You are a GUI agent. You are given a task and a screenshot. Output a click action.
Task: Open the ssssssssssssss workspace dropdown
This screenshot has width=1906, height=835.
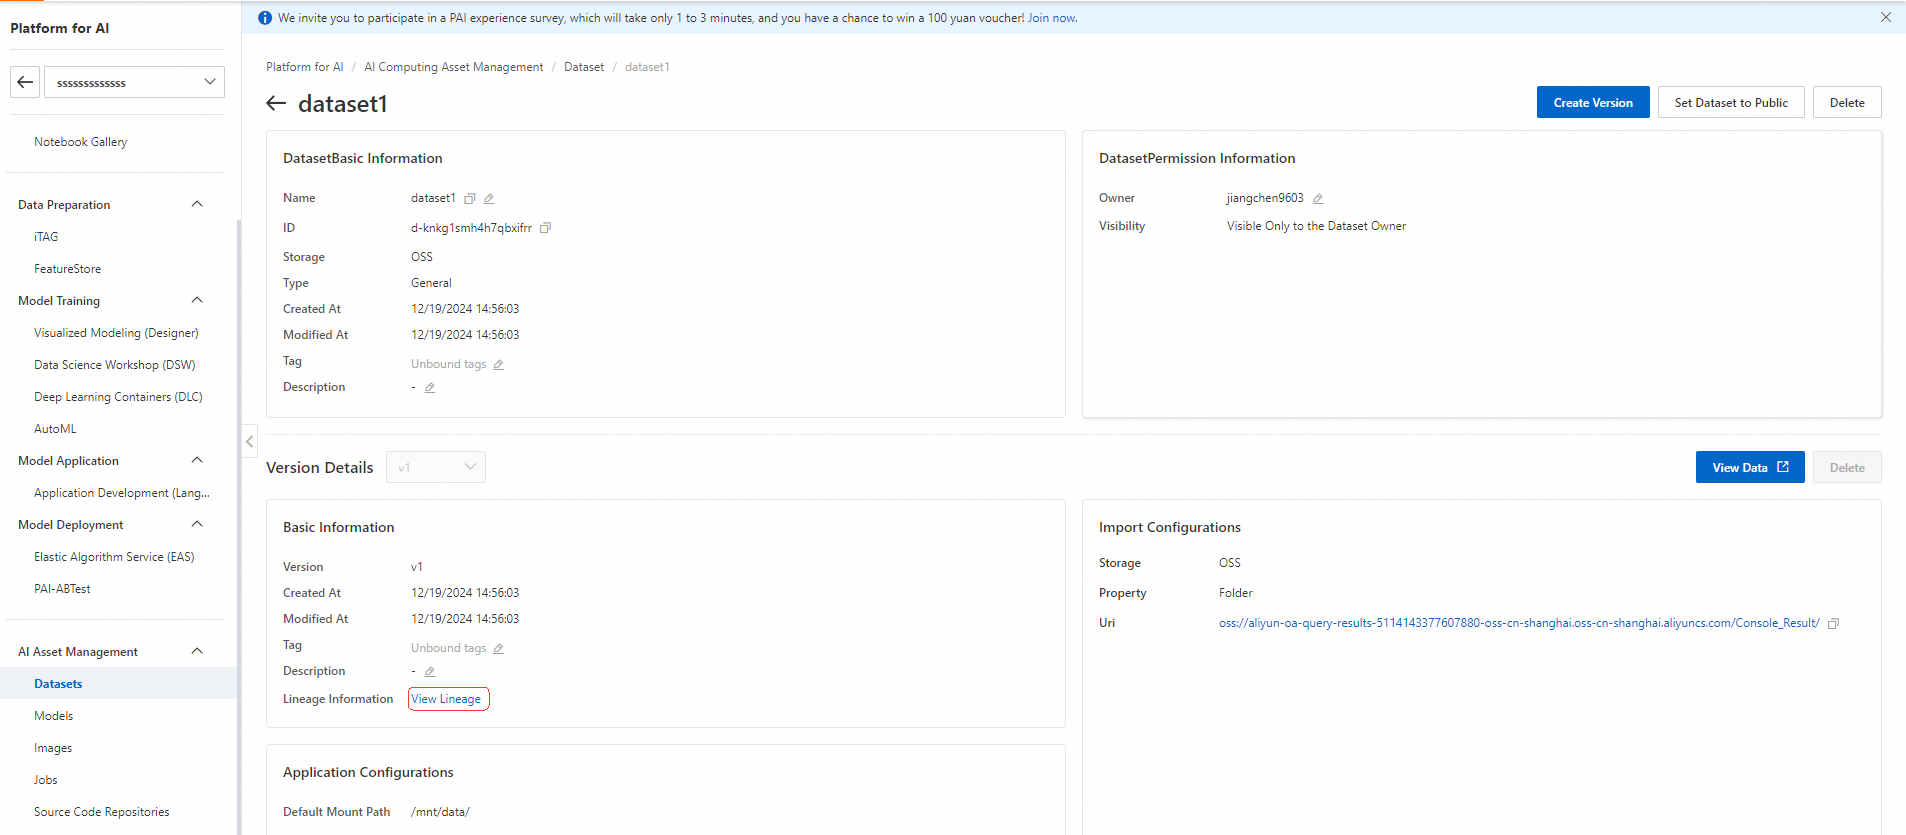pos(134,82)
